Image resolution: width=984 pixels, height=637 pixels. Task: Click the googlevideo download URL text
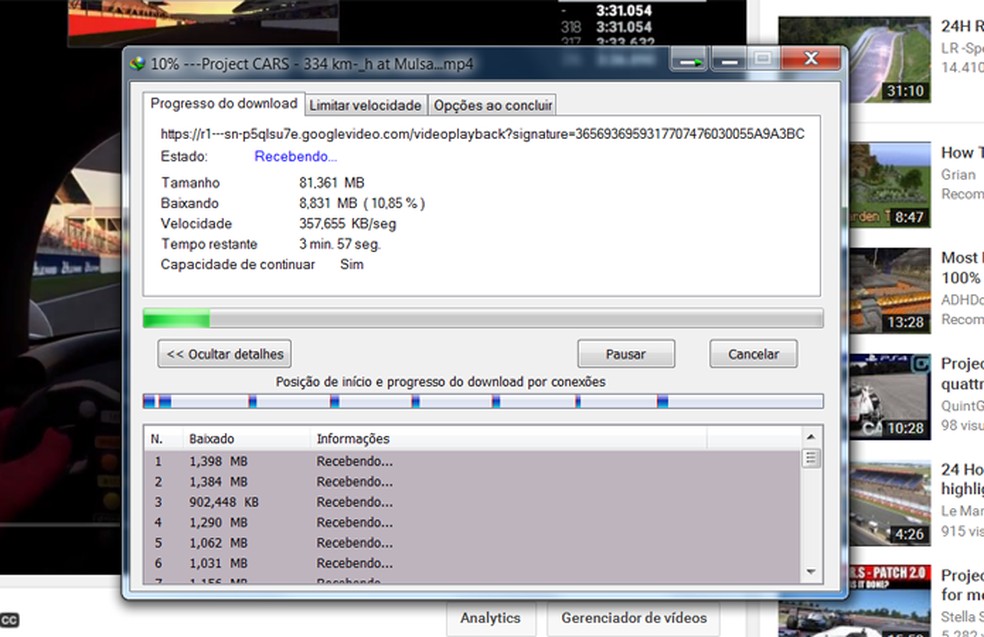(x=483, y=134)
